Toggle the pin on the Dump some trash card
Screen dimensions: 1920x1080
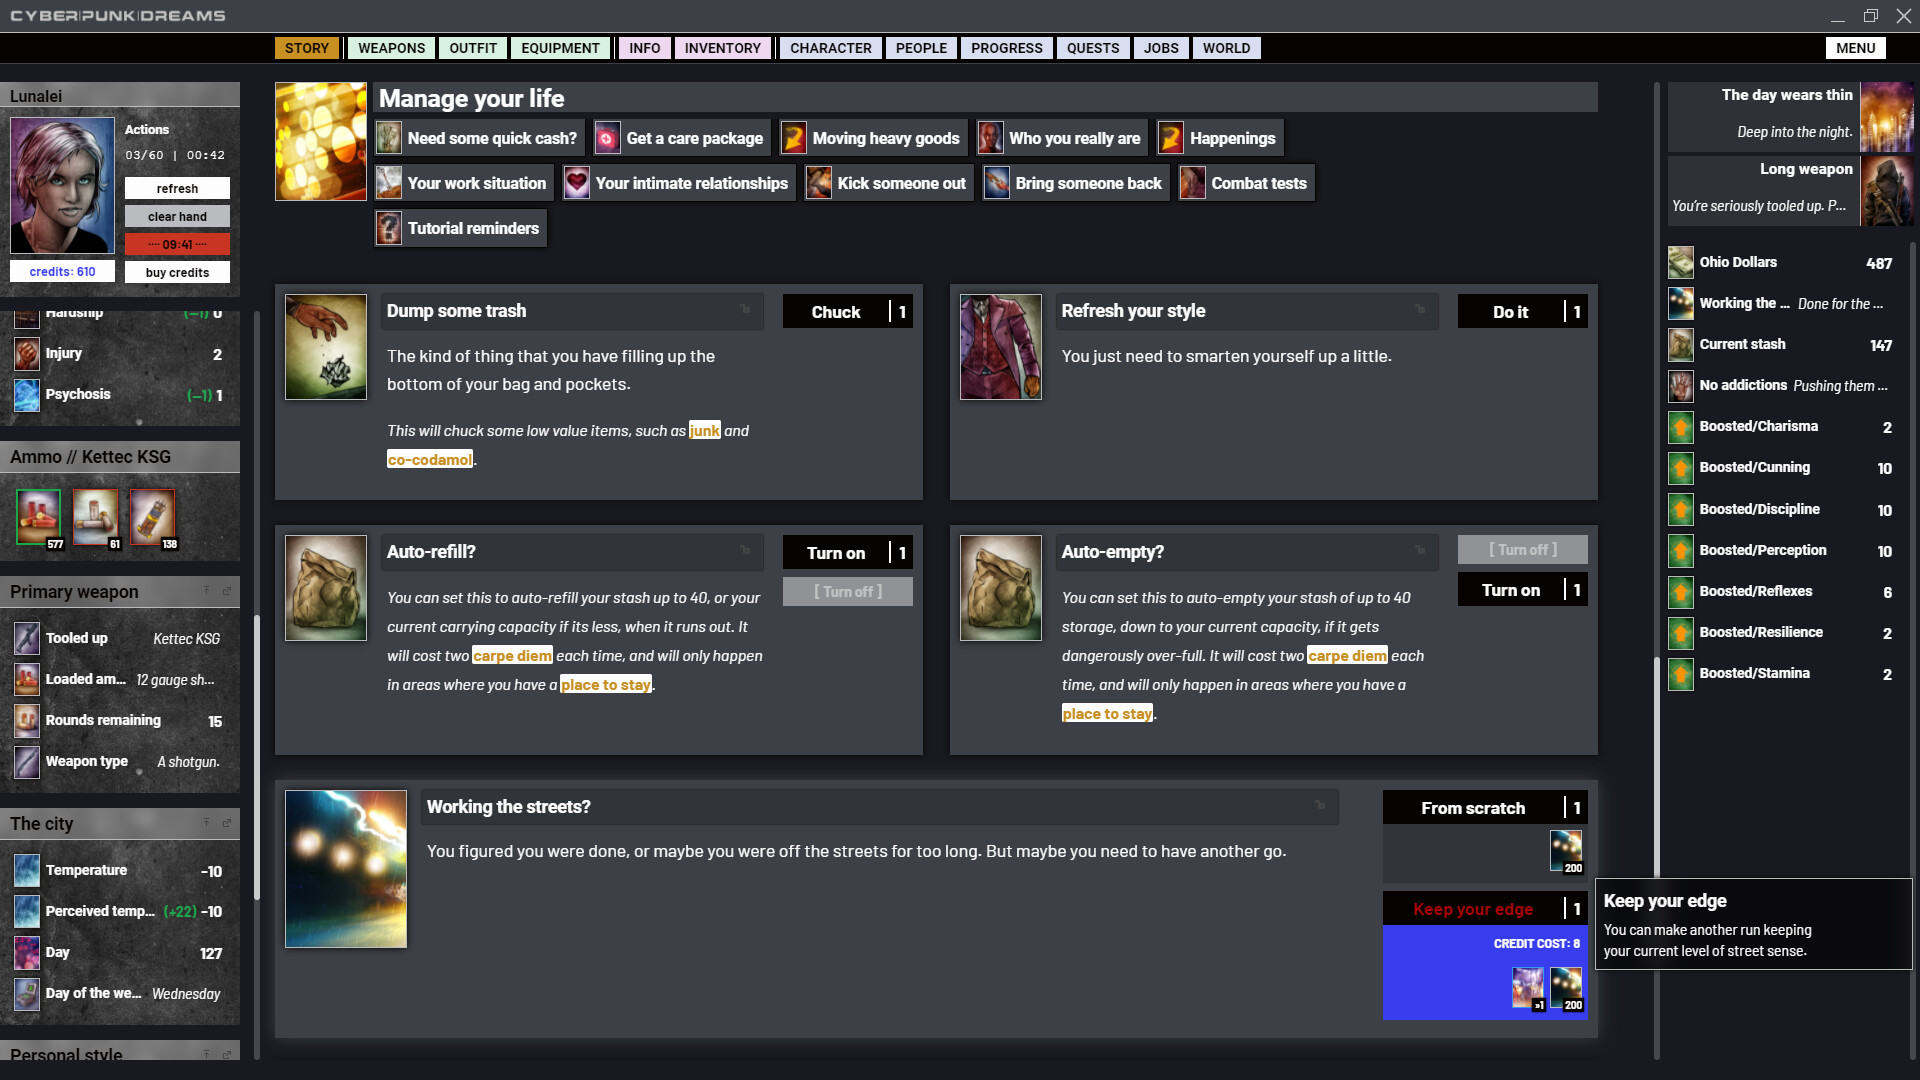pyautogui.click(x=745, y=311)
